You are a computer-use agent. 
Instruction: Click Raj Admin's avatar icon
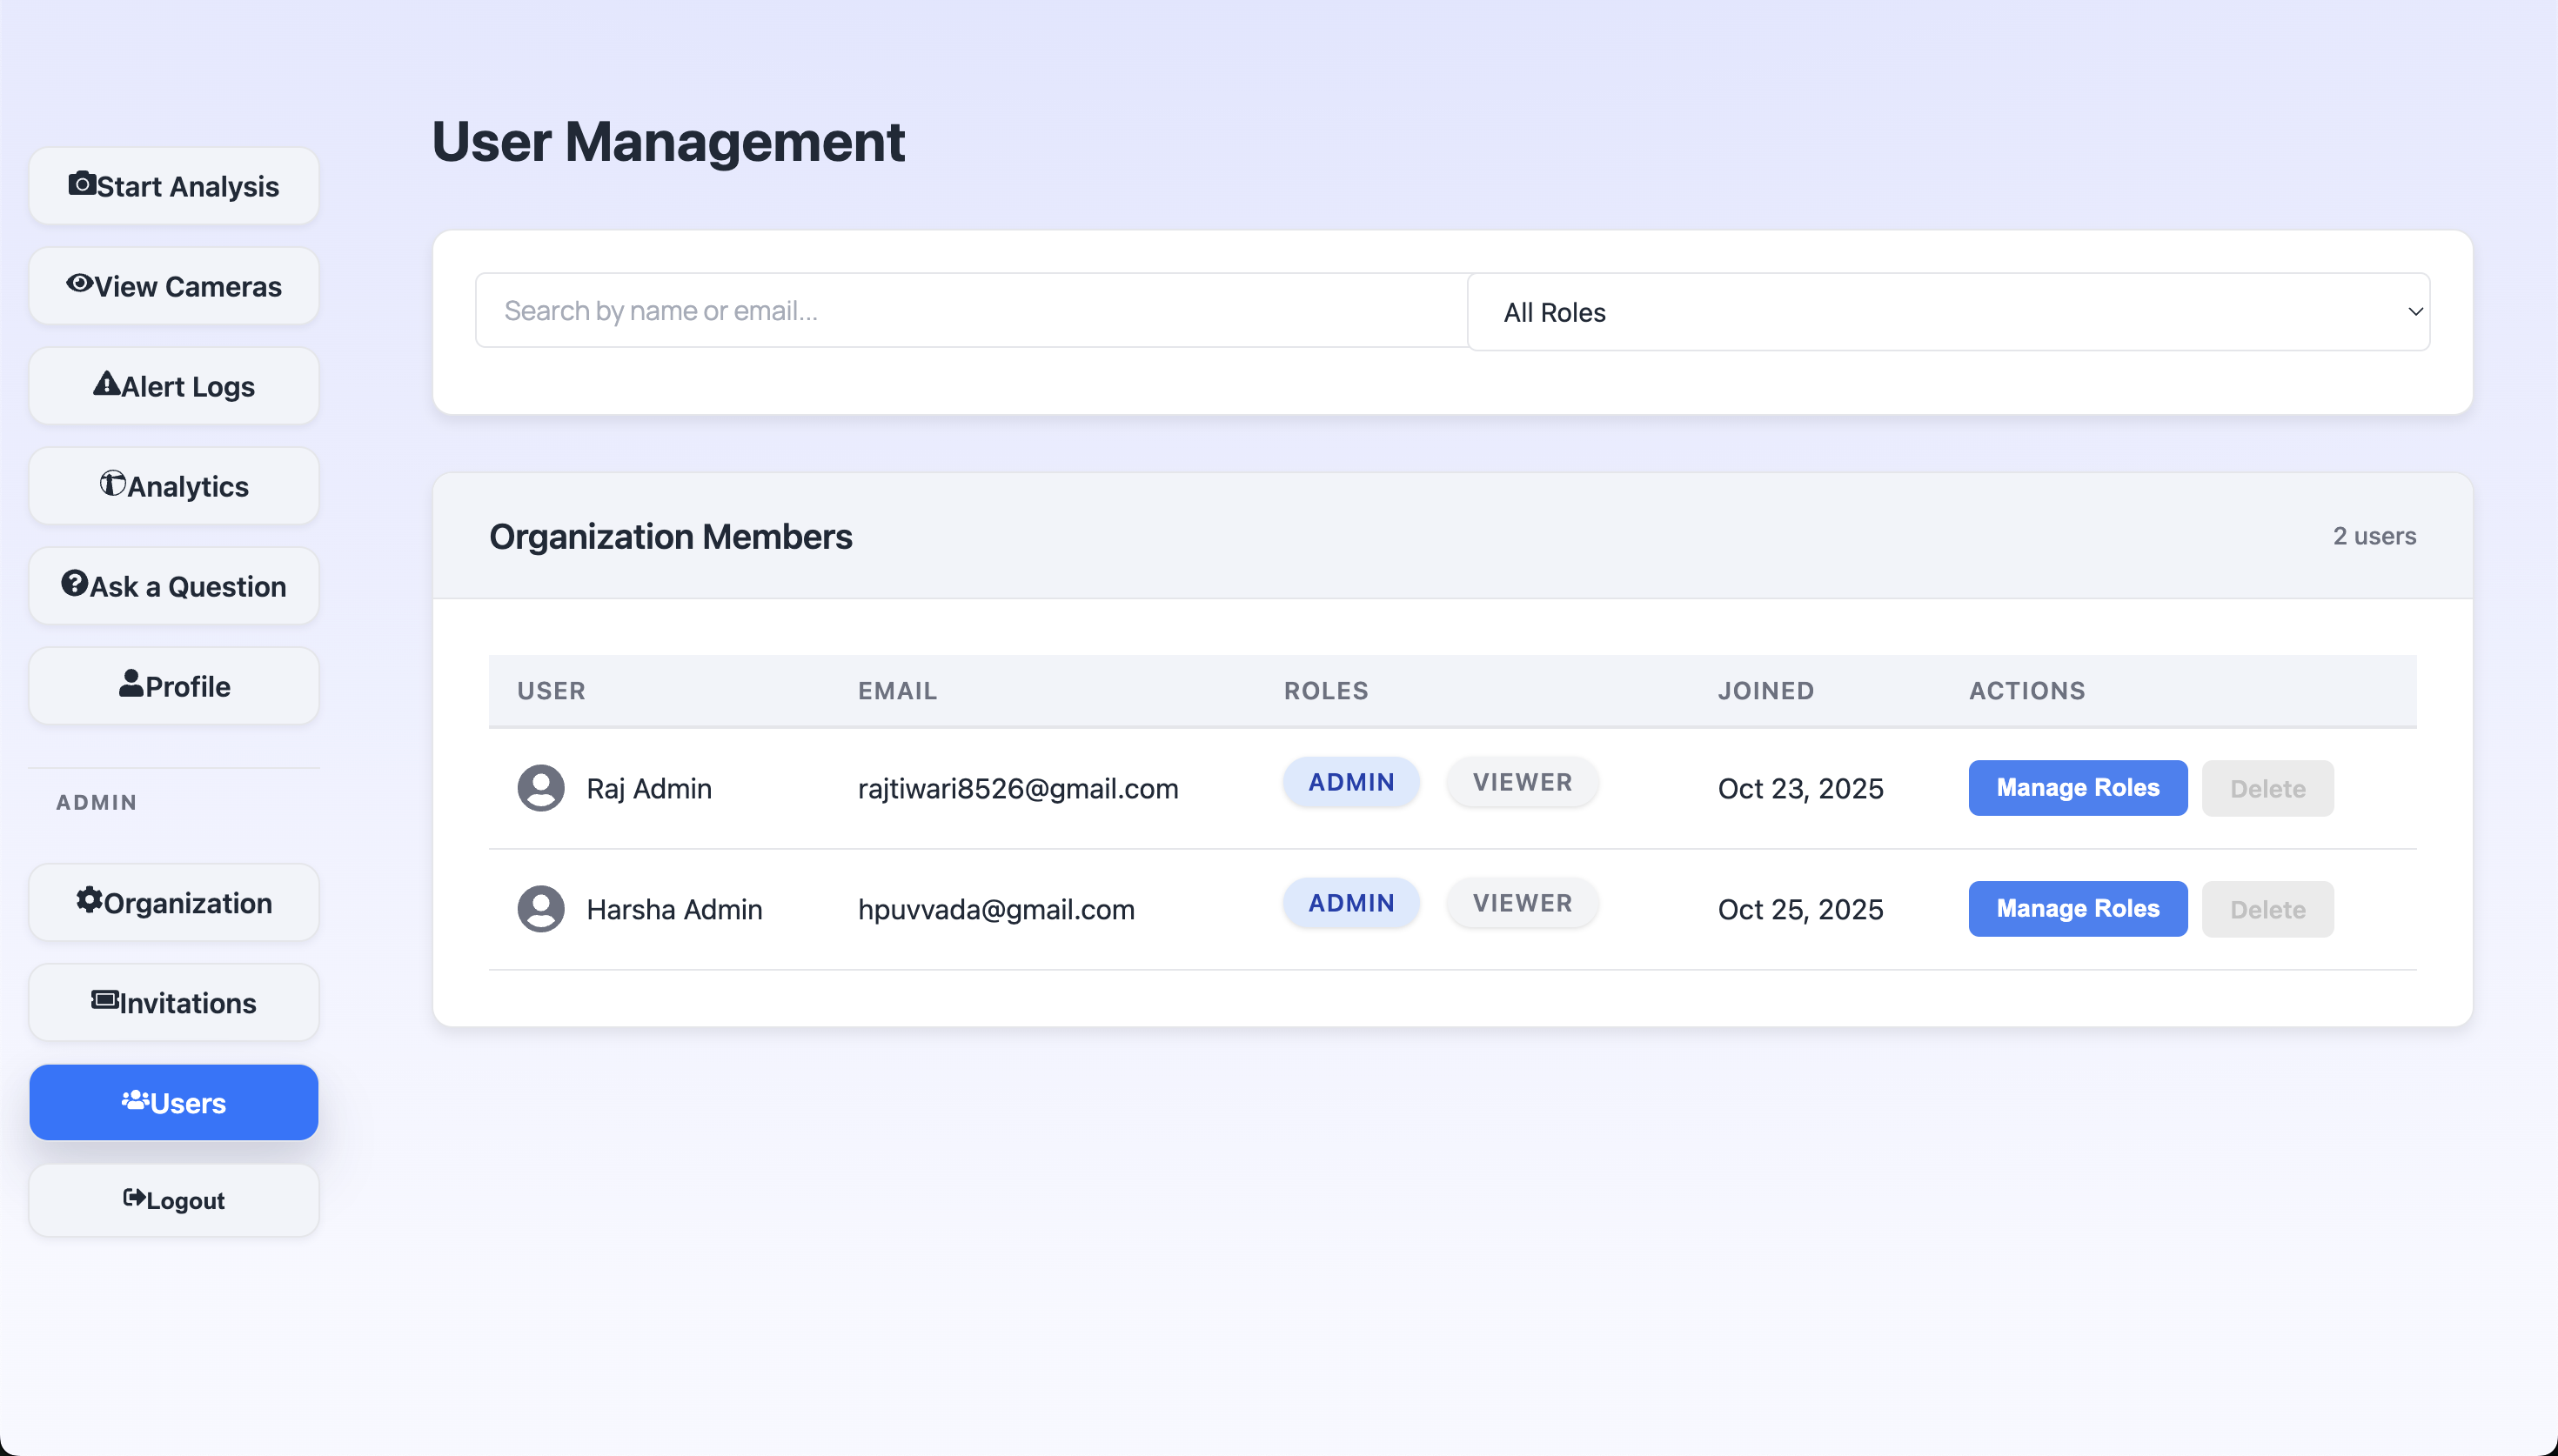pos(540,788)
